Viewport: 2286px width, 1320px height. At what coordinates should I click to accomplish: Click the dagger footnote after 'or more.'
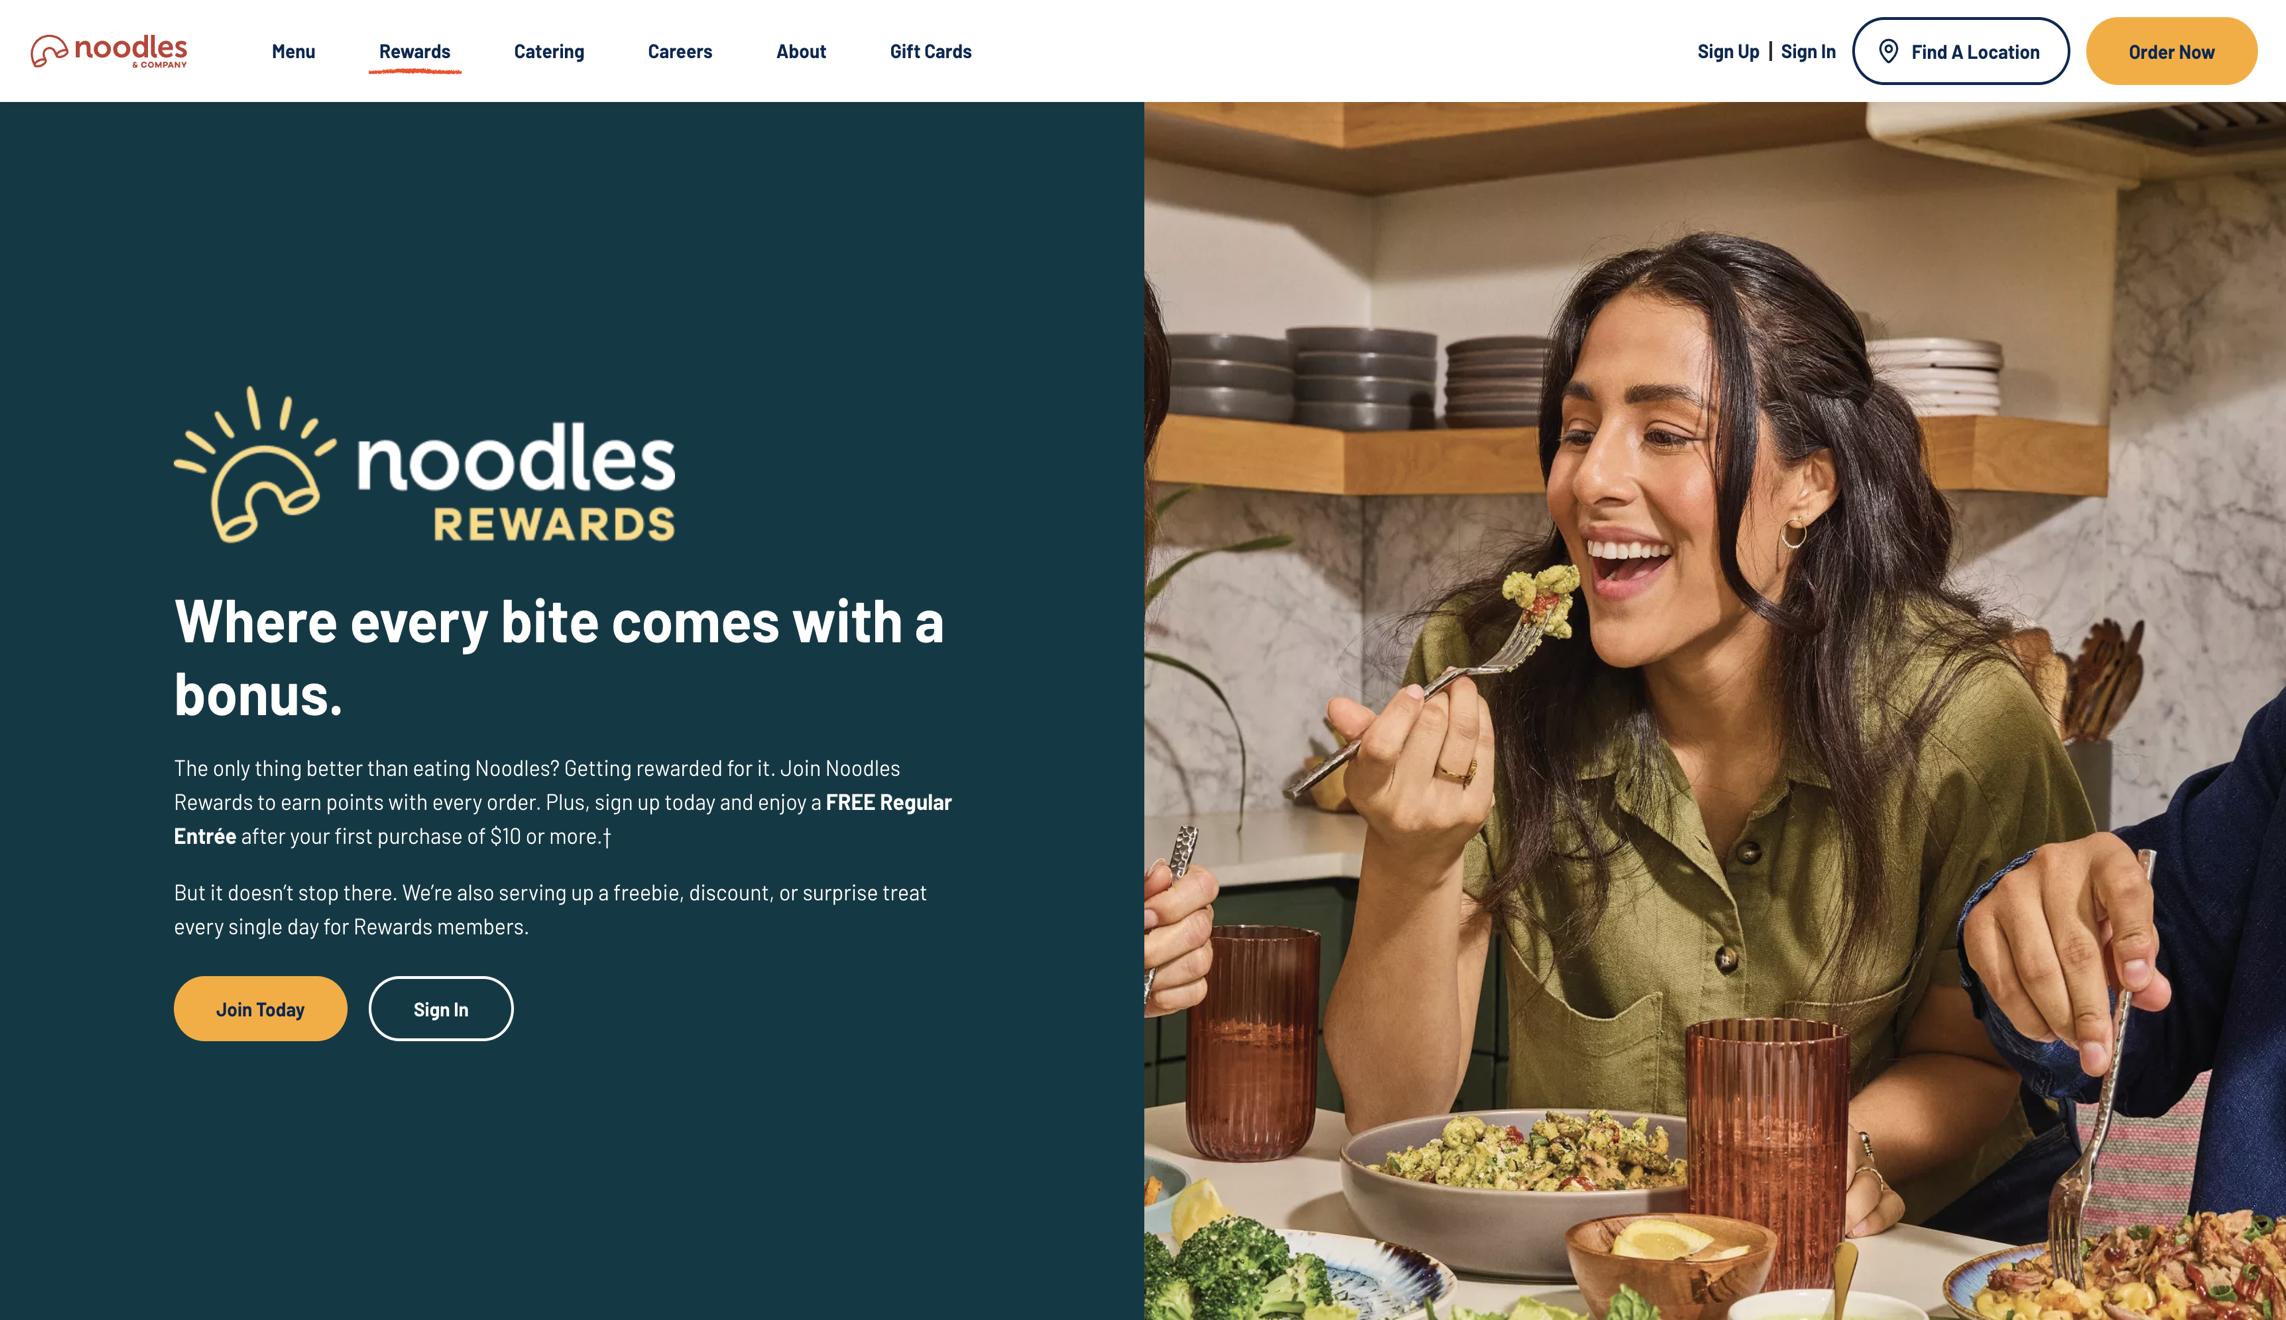tap(606, 837)
